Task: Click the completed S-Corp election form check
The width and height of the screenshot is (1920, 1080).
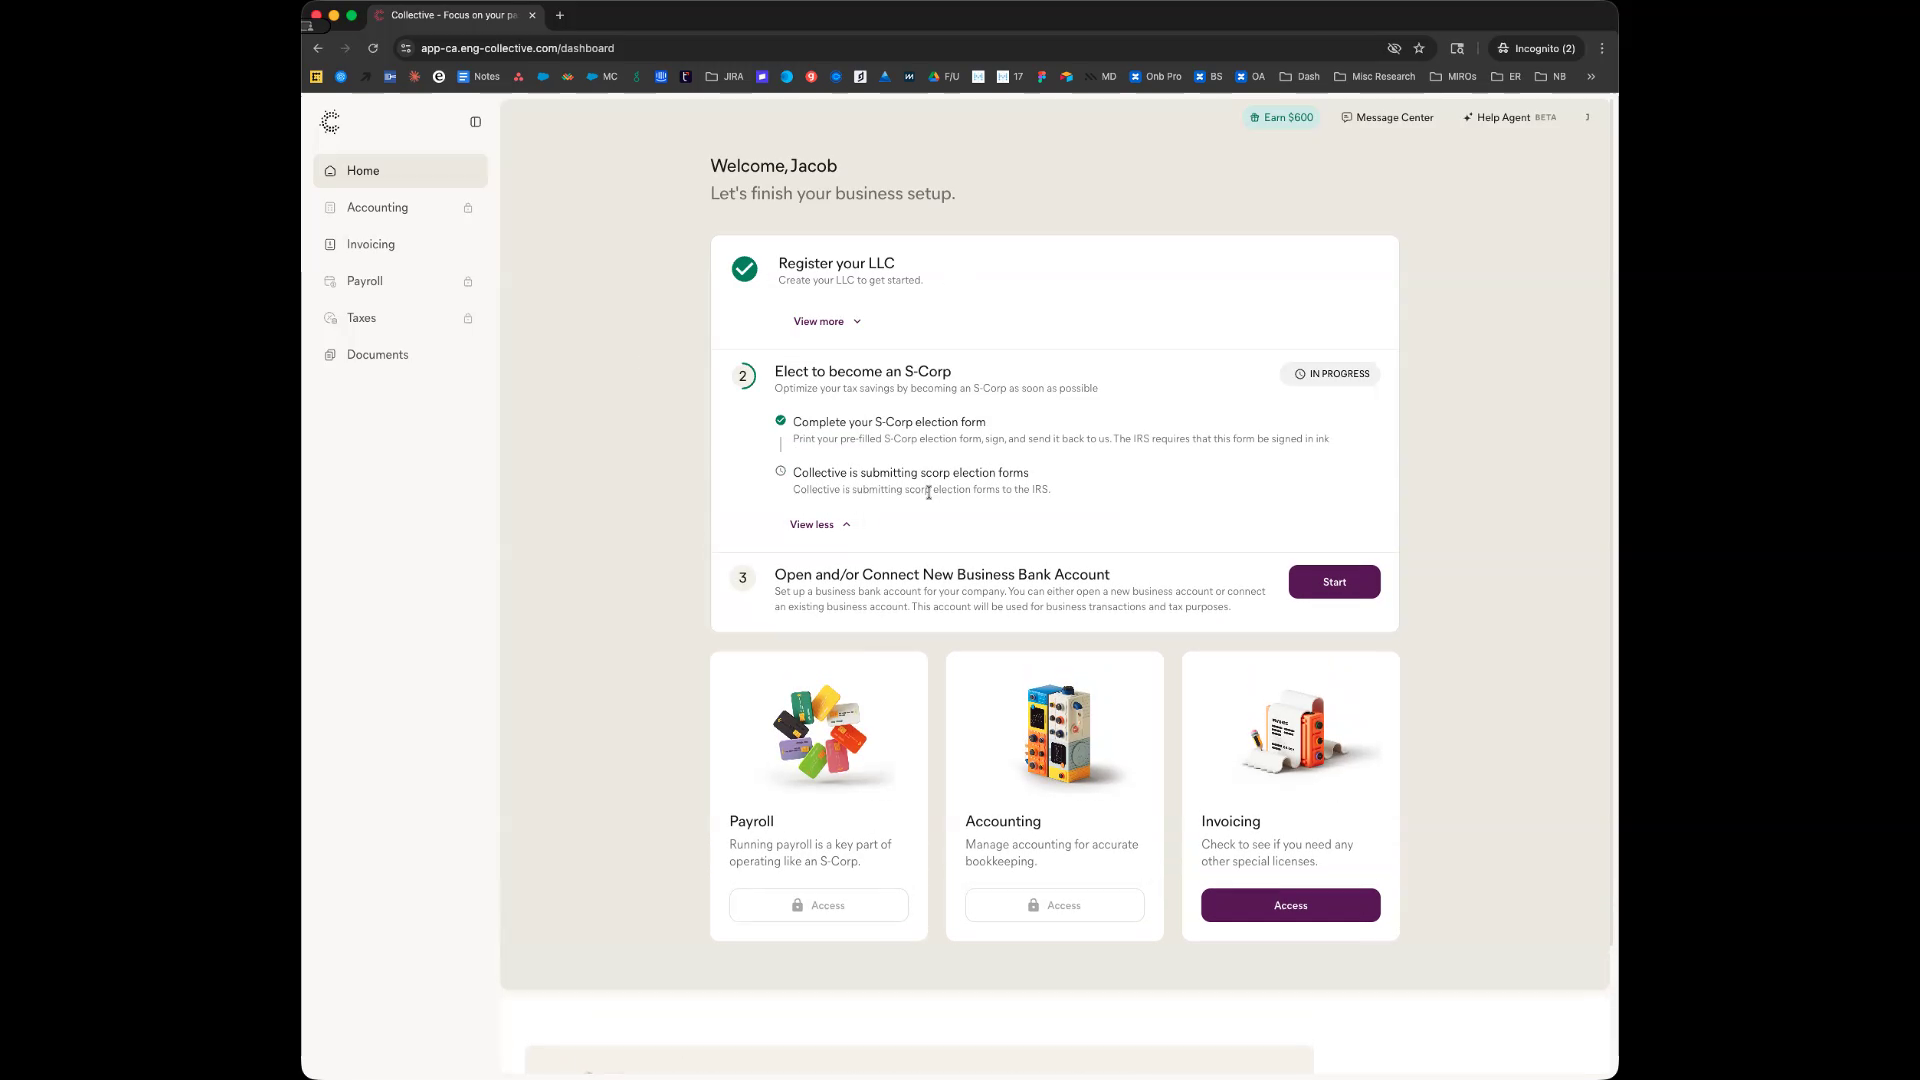Action: click(781, 421)
